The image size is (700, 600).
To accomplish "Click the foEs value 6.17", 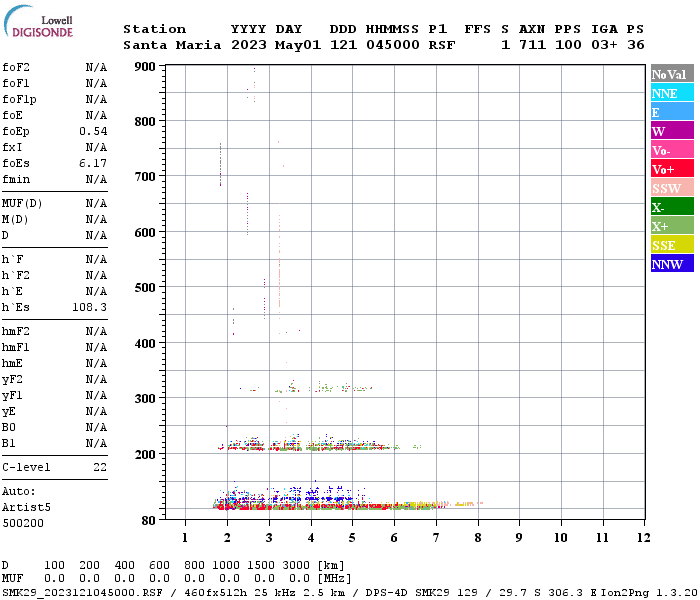I will [93, 163].
